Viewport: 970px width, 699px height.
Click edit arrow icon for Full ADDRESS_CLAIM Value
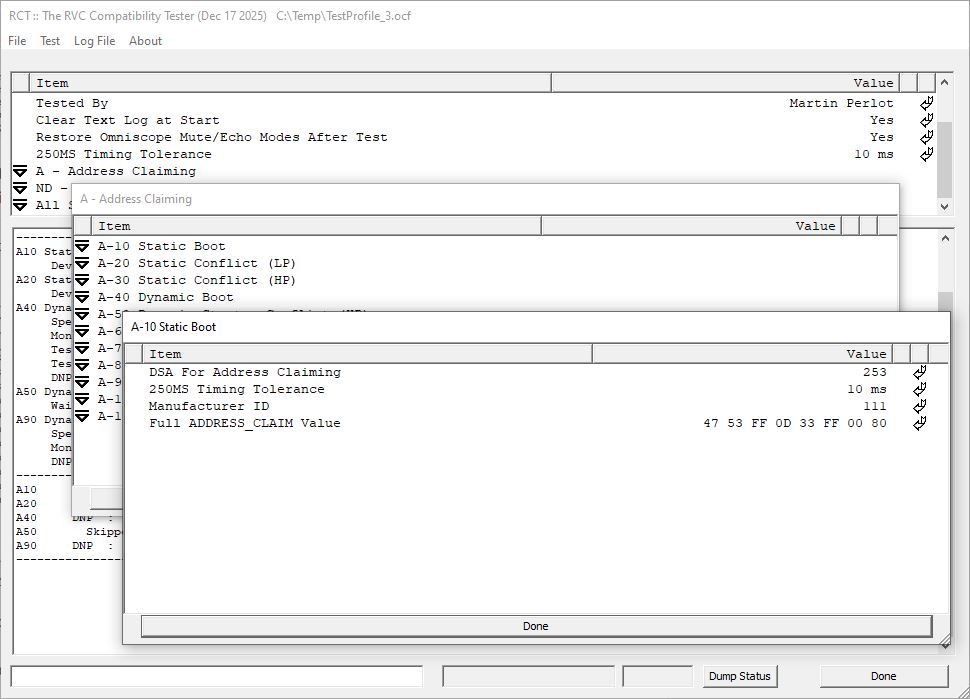(920, 423)
